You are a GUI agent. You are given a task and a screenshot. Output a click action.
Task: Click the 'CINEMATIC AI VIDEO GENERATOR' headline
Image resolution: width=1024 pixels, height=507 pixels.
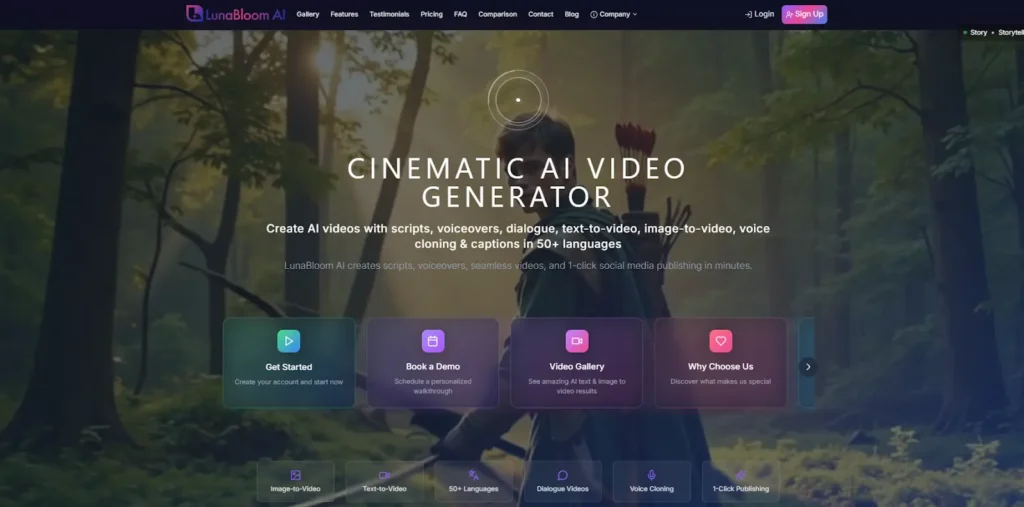tap(517, 183)
